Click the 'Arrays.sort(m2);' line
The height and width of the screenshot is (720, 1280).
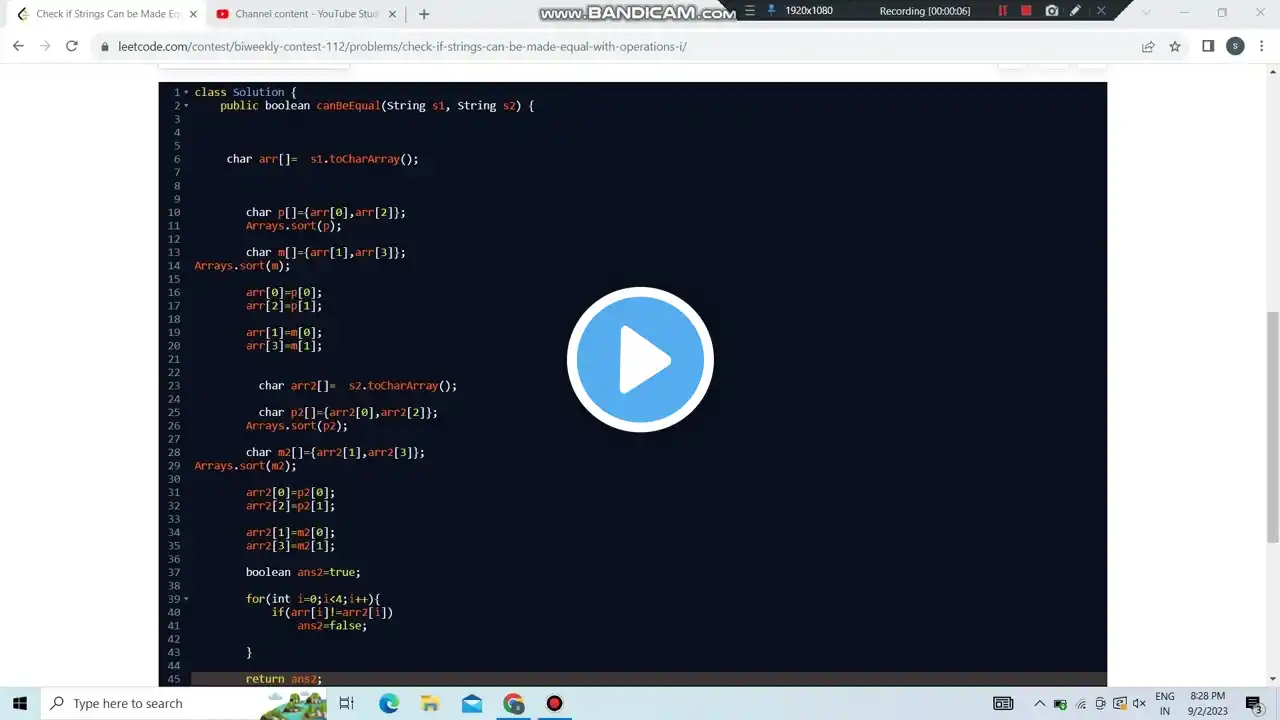(245, 466)
